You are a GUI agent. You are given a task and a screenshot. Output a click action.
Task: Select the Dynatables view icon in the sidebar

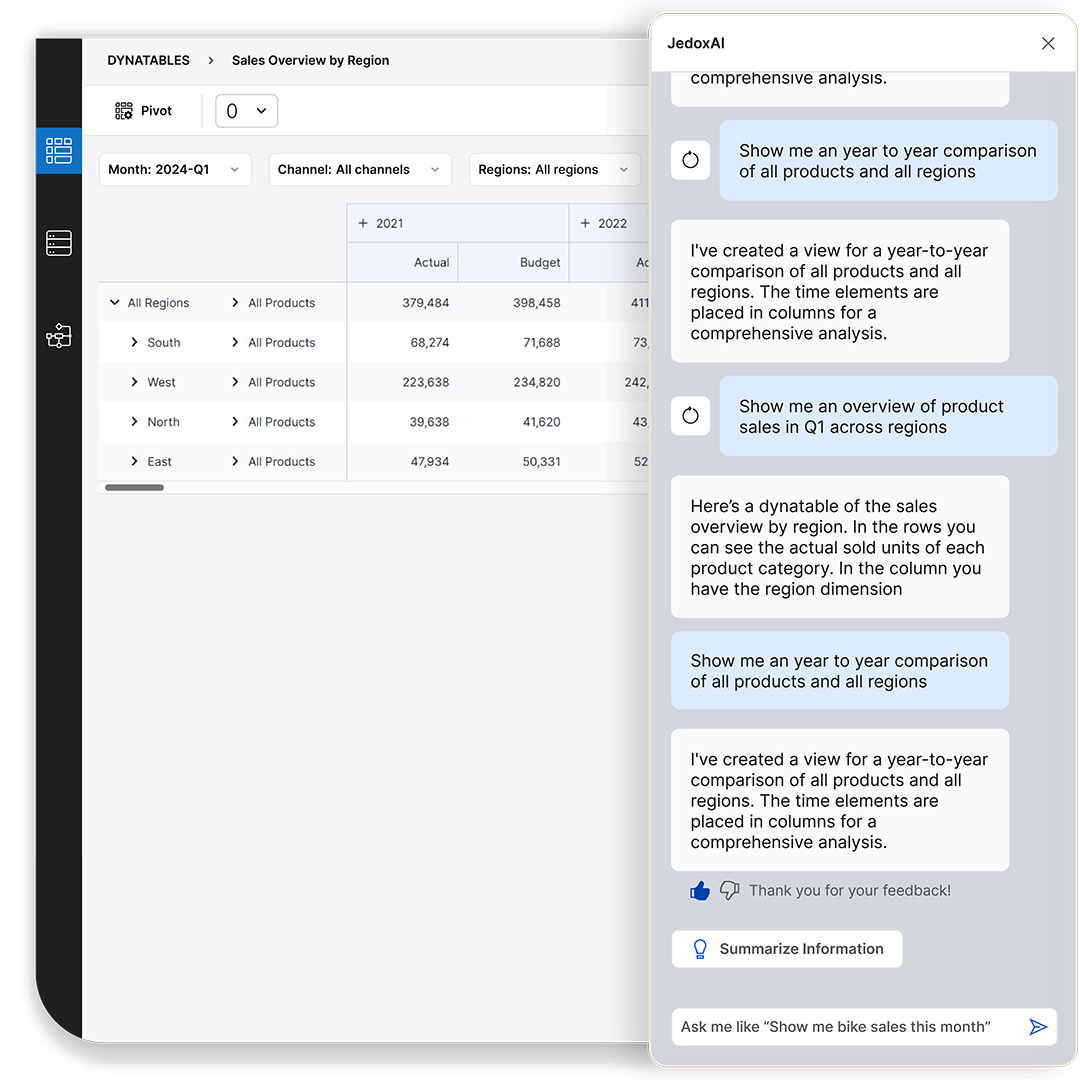coord(58,151)
